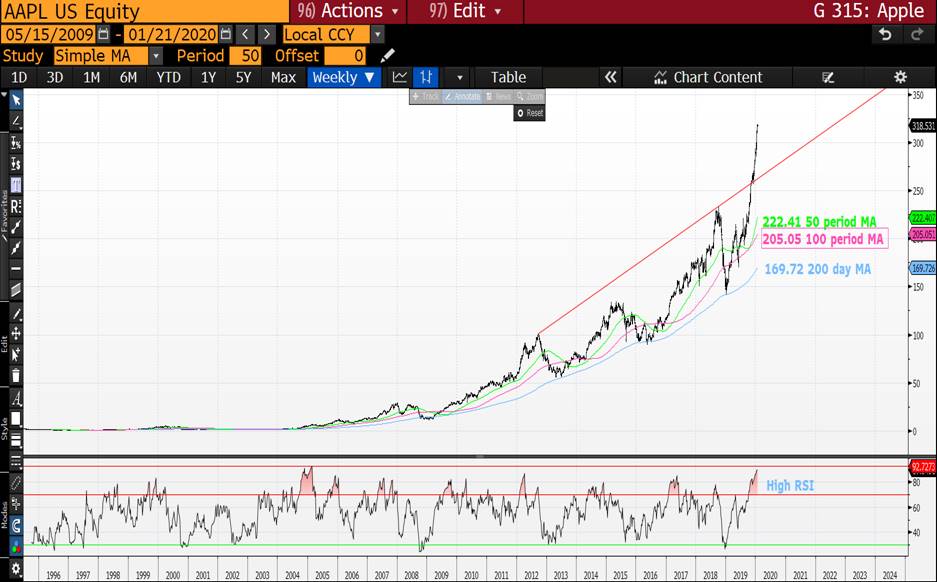Click the 222.41 50 period MA label
The width and height of the screenshot is (937, 582).
pyautogui.click(x=819, y=222)
